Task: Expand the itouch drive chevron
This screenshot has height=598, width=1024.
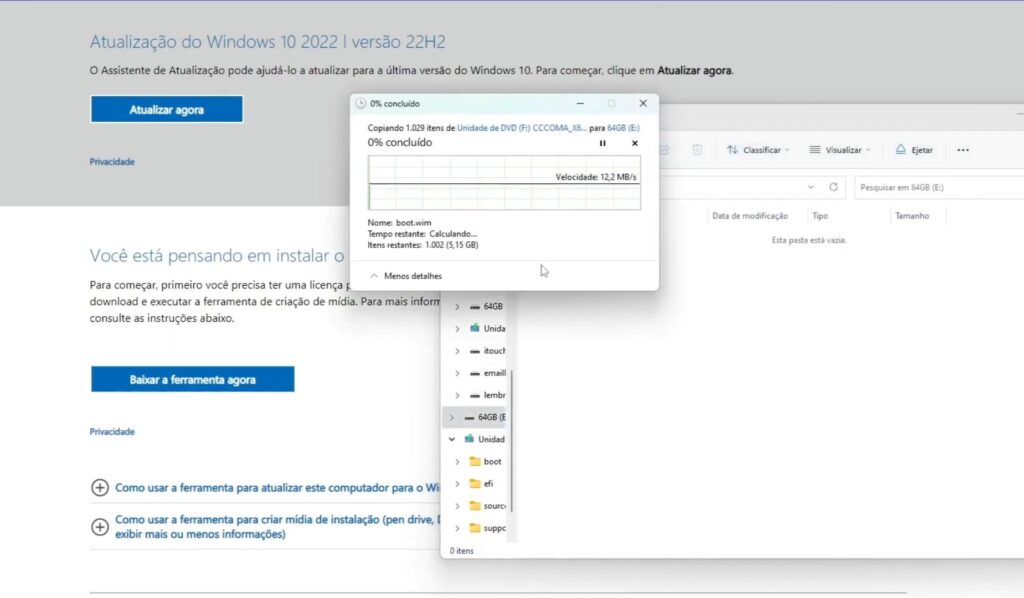Action: click(x=457, y=351)
